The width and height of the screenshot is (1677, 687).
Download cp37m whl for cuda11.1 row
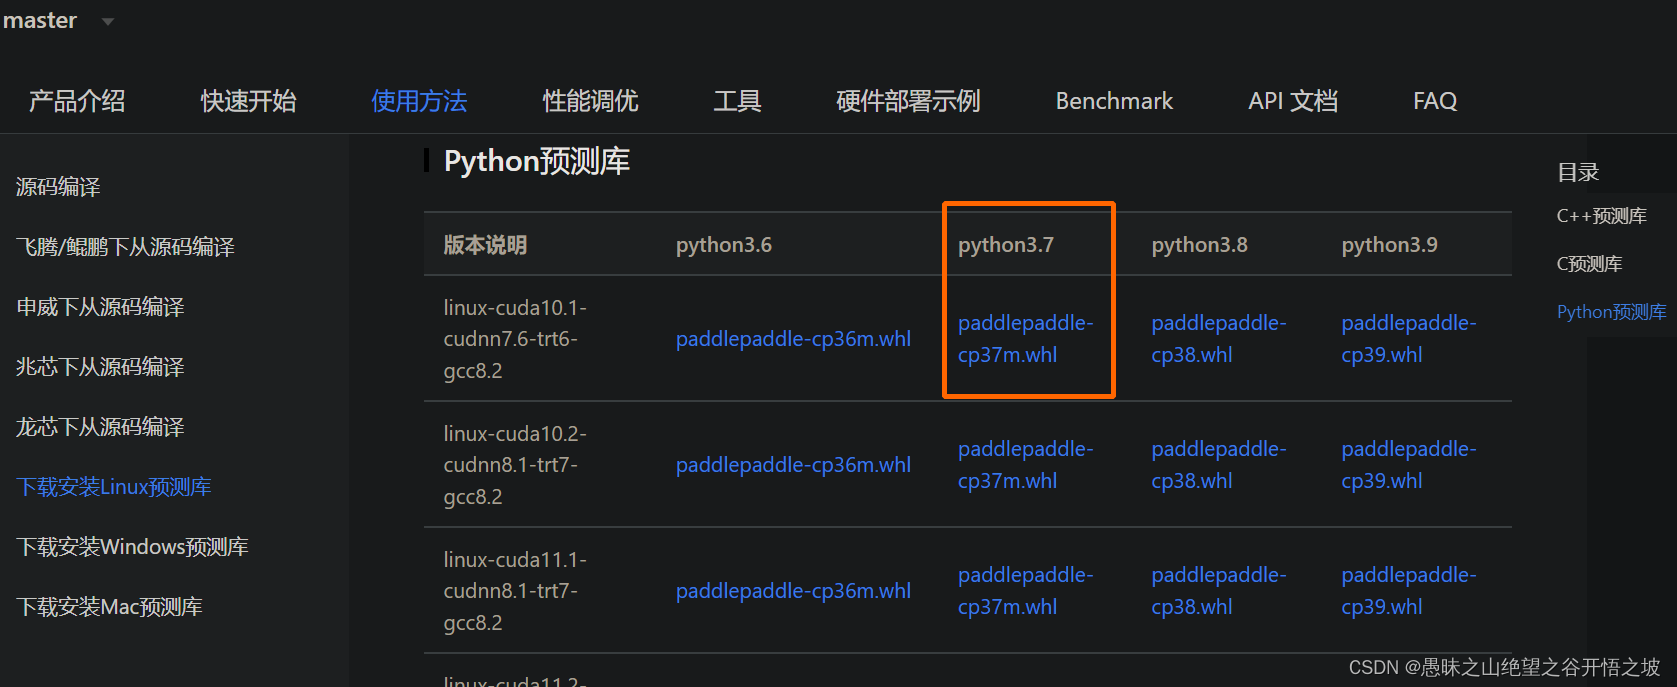pos(1025,591)
